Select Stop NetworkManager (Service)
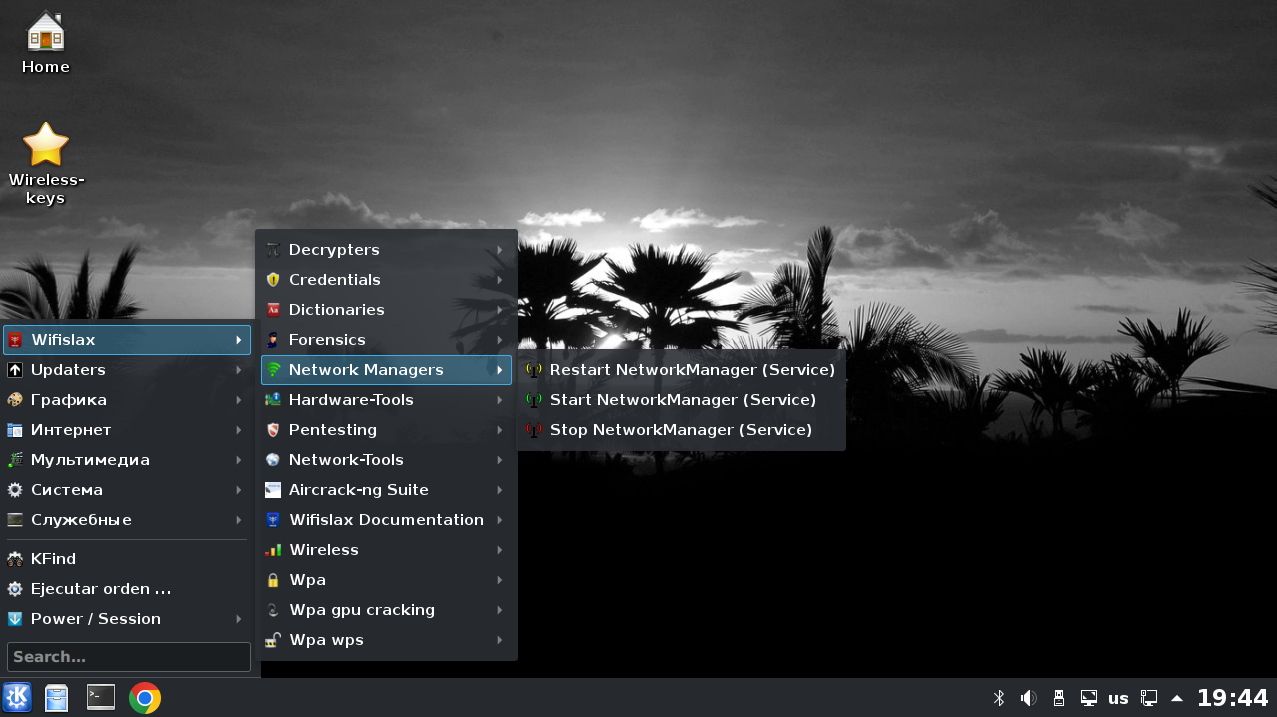 tap(680, 430)
